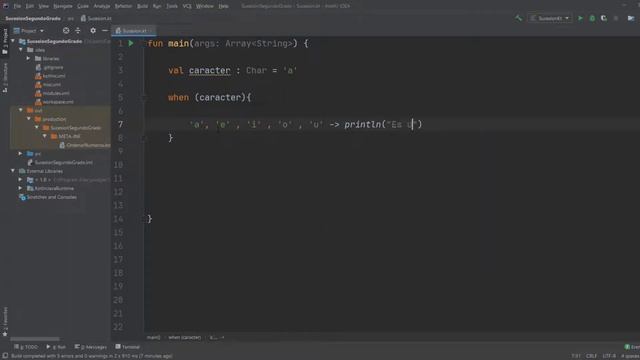Open the Code menu
Screen dimensions: 640x360
[83, 6]
